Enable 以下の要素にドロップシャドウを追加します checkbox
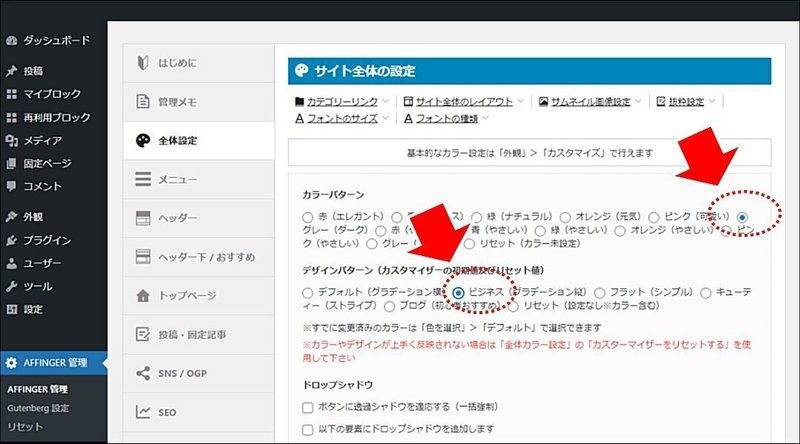 (x=307, y=430)
